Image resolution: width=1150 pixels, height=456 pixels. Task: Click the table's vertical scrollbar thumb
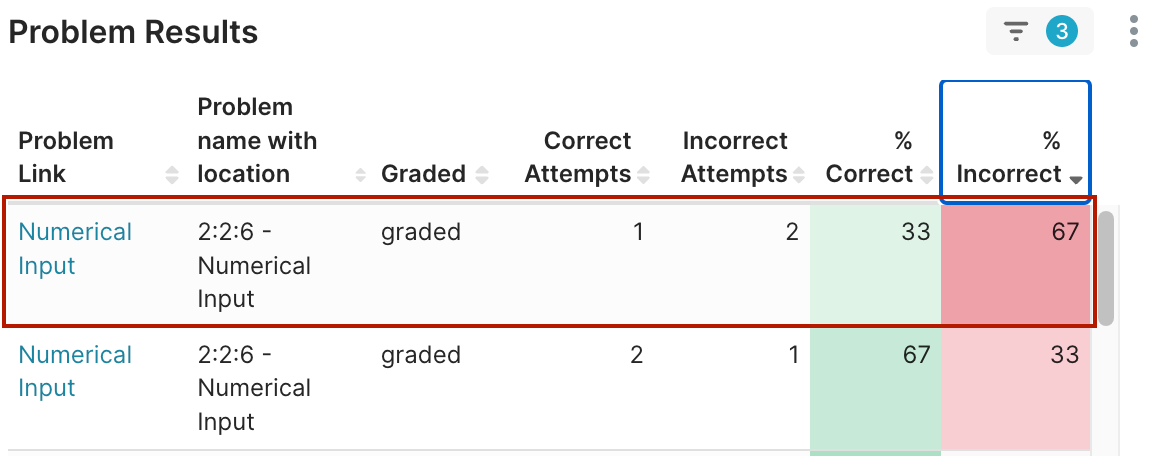point(1106,267)
